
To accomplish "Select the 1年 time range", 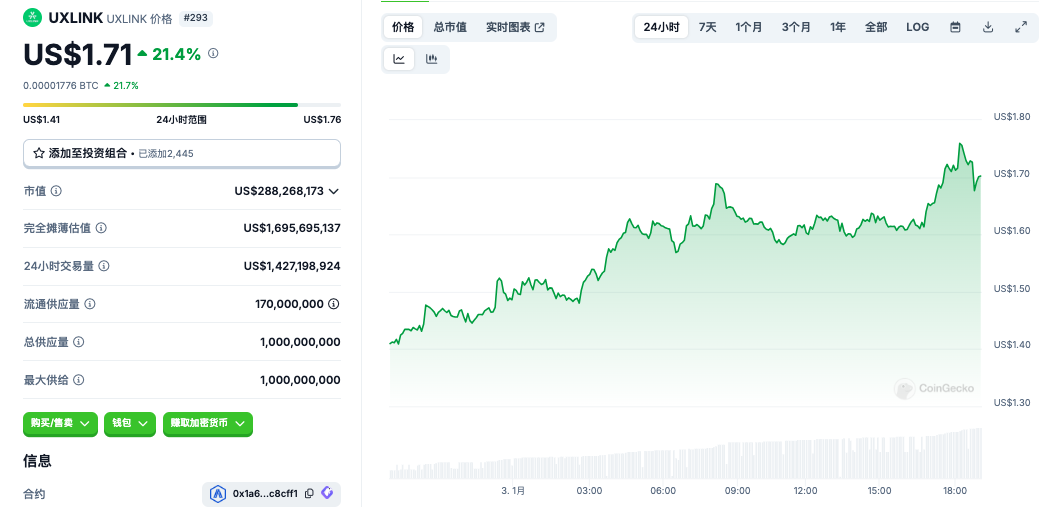I will point(838,27).
